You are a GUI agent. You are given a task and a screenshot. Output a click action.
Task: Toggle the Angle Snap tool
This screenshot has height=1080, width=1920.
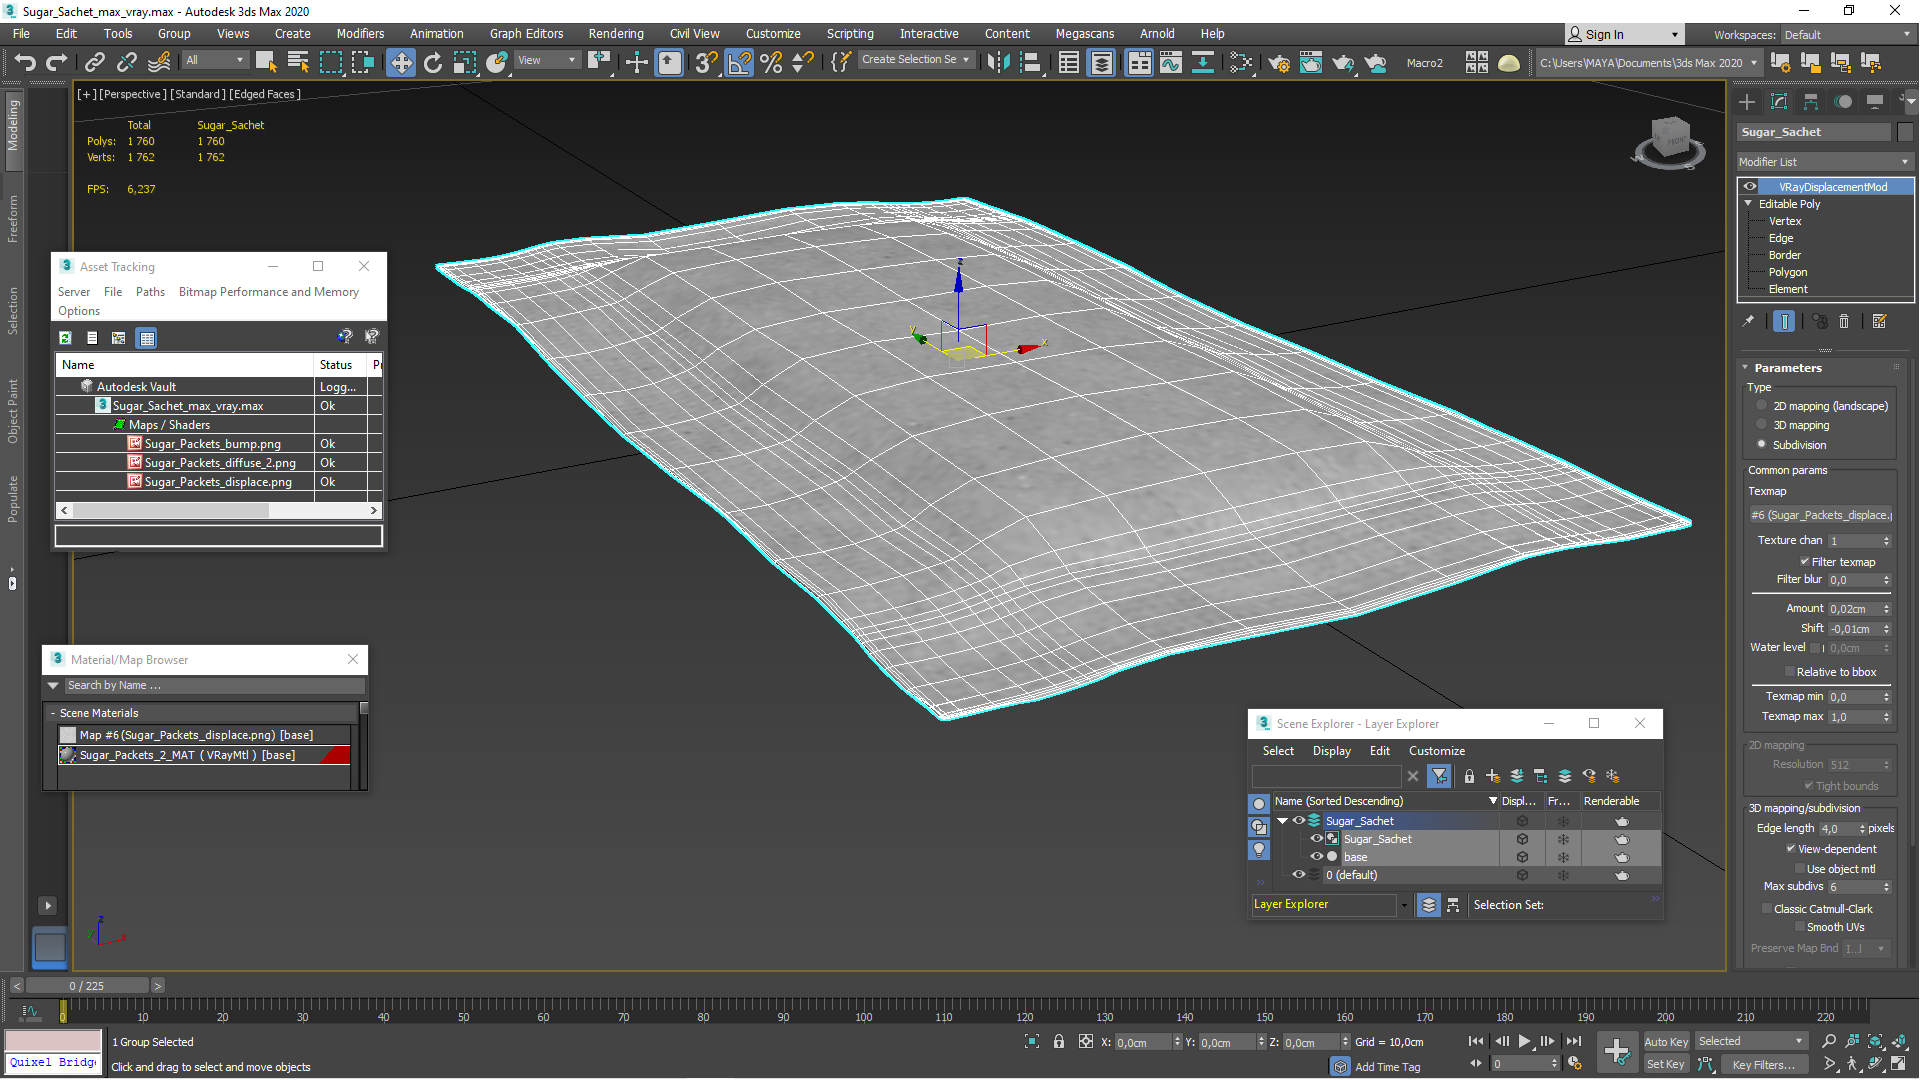pos(739,62)
